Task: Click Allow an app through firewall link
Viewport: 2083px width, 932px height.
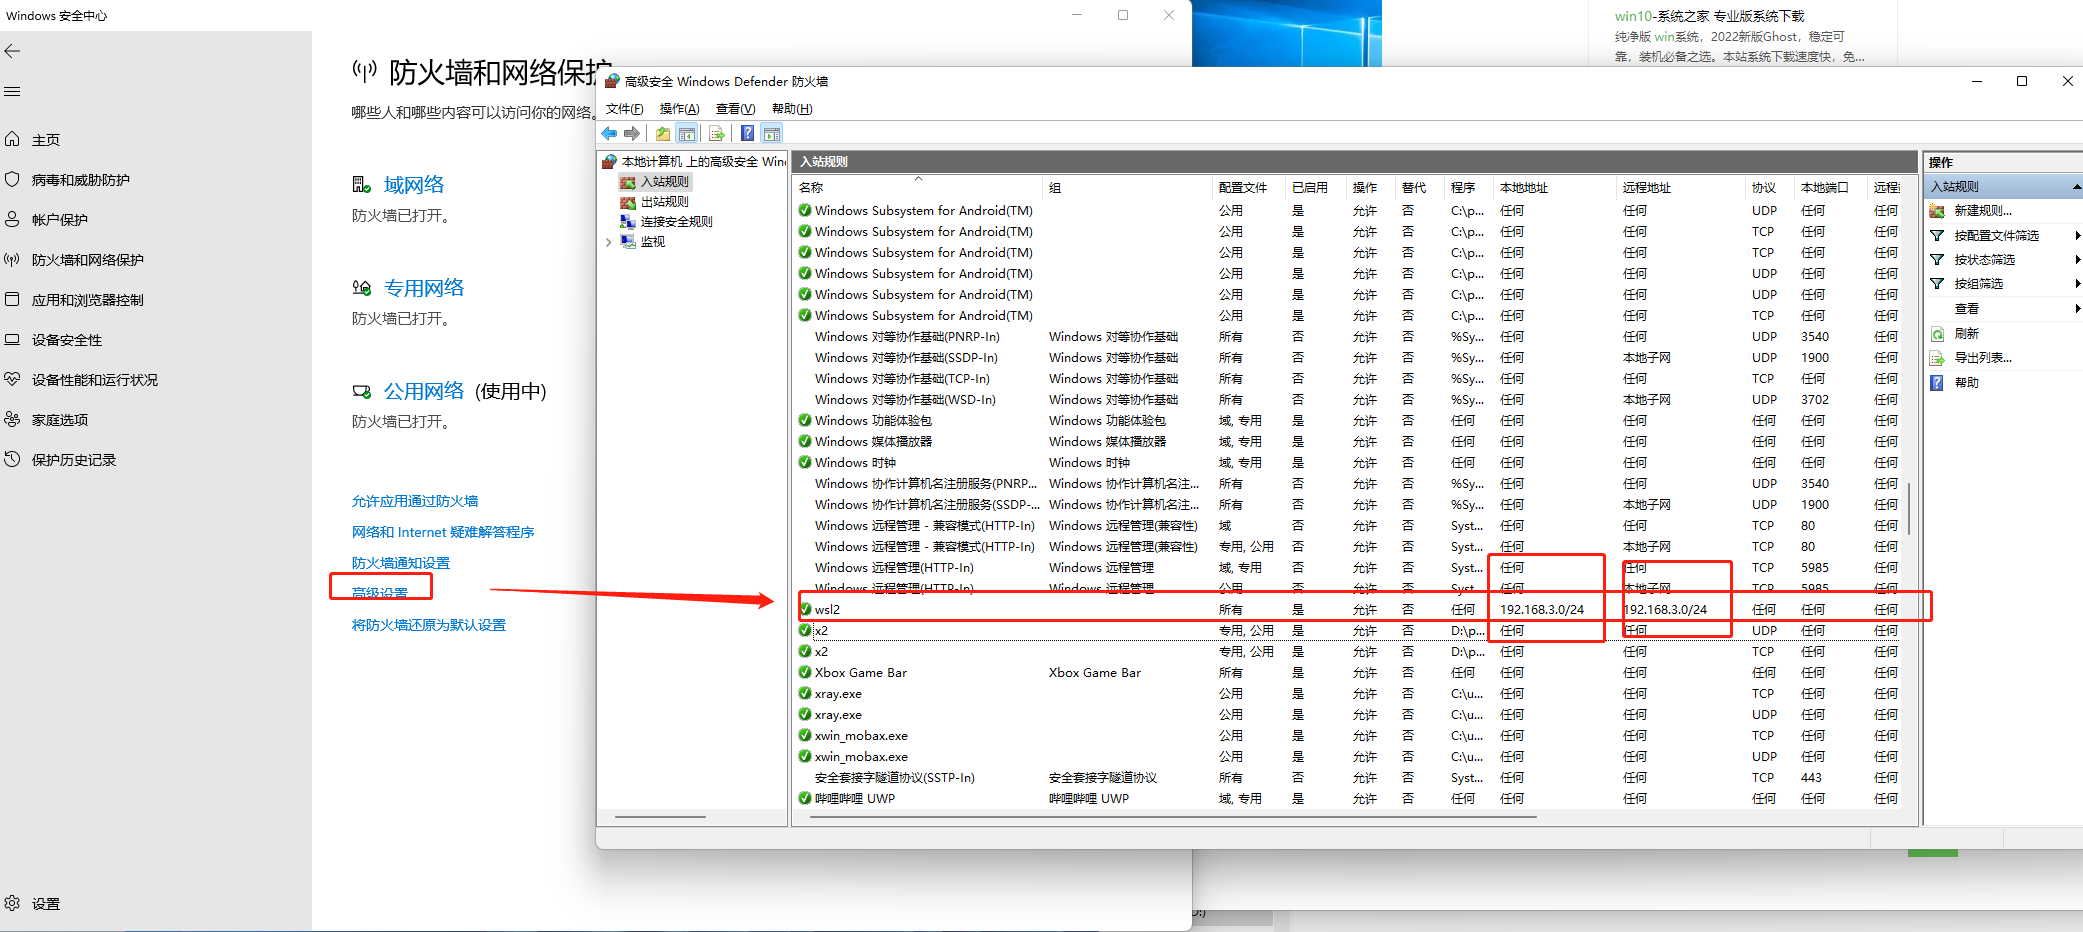Action: point(415,501)
